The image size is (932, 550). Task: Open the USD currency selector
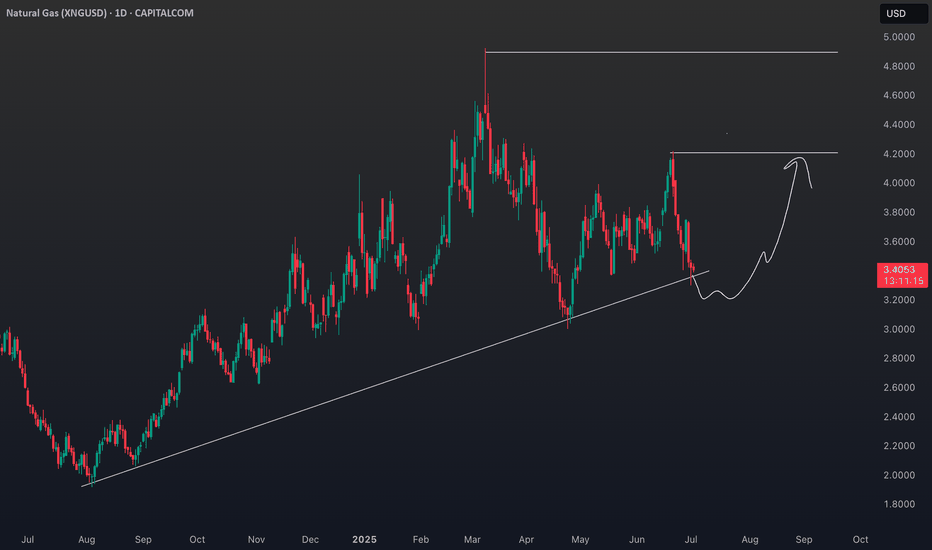pos(903,14)
